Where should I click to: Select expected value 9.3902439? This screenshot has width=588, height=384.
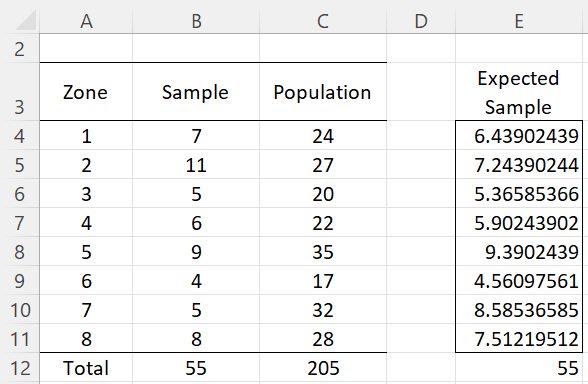tap(519, 252)
